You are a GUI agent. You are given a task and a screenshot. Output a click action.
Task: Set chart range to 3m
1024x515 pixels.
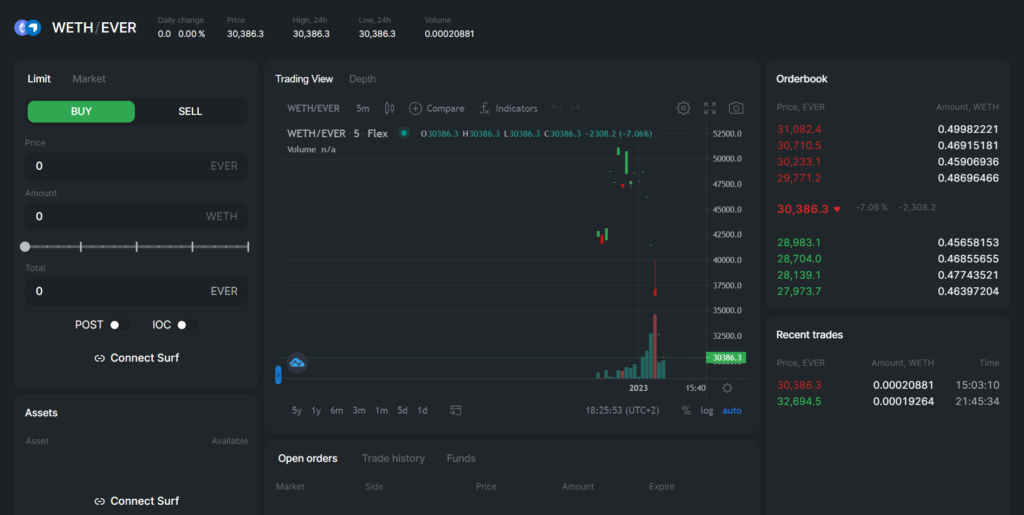pyautogui.click(x=359, y=411)
